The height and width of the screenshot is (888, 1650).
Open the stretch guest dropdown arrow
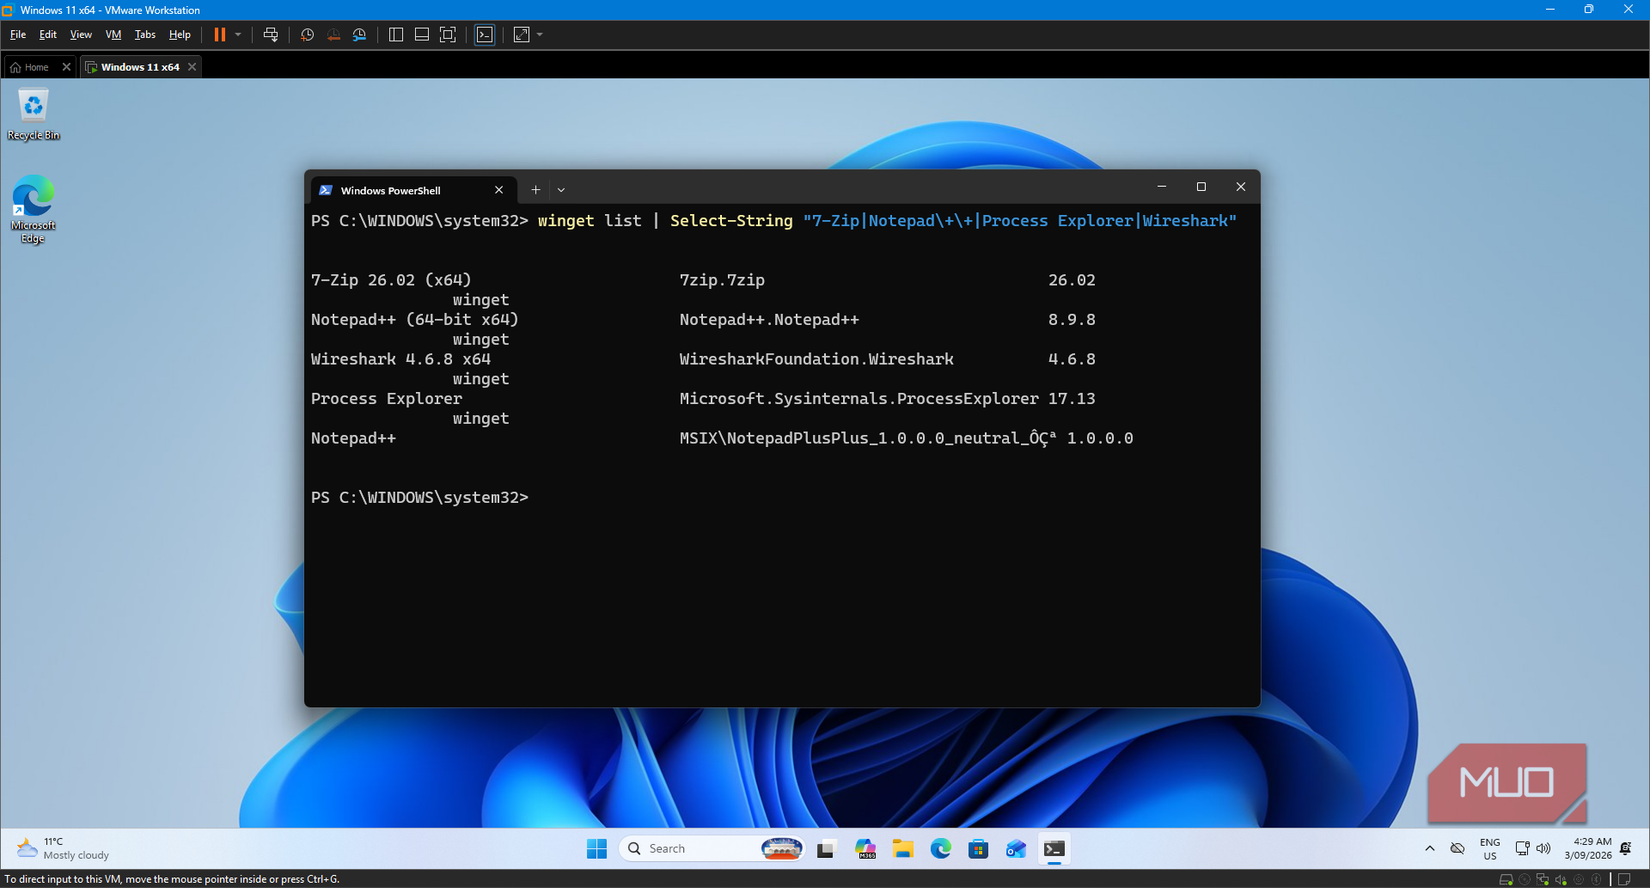coord(540,35)
